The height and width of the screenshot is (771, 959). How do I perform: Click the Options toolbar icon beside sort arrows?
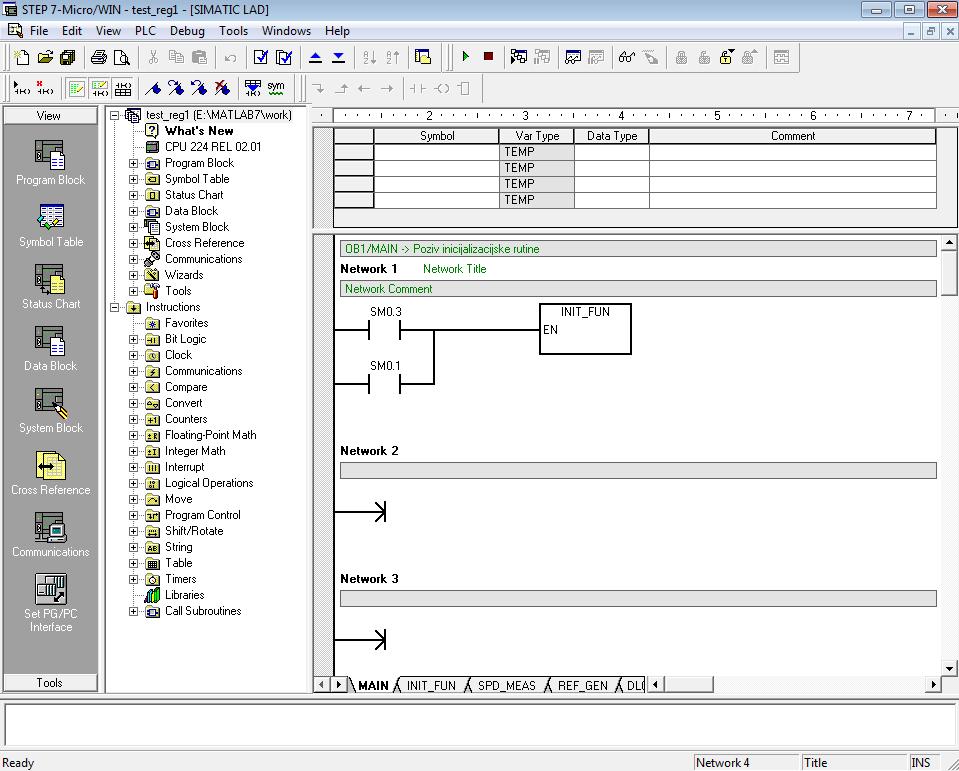[x=423, y=57]
